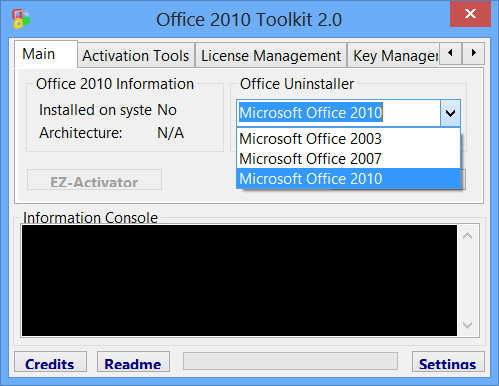
Task: Click the console scrollbar up arrow
Action: click(467, 236)
